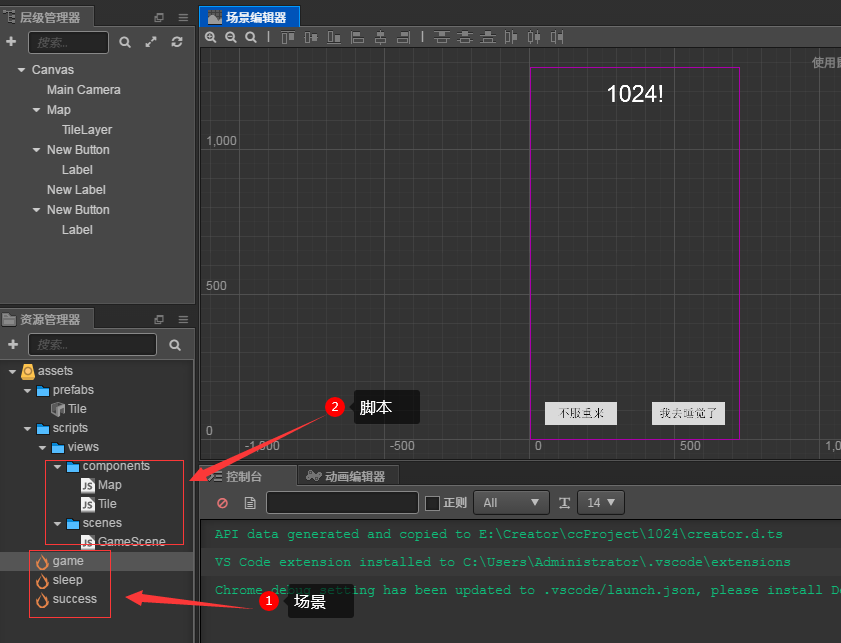This screenshot has height=643, width=841.
Task: Select the success scene asset
Action: (x=75, y=600)
